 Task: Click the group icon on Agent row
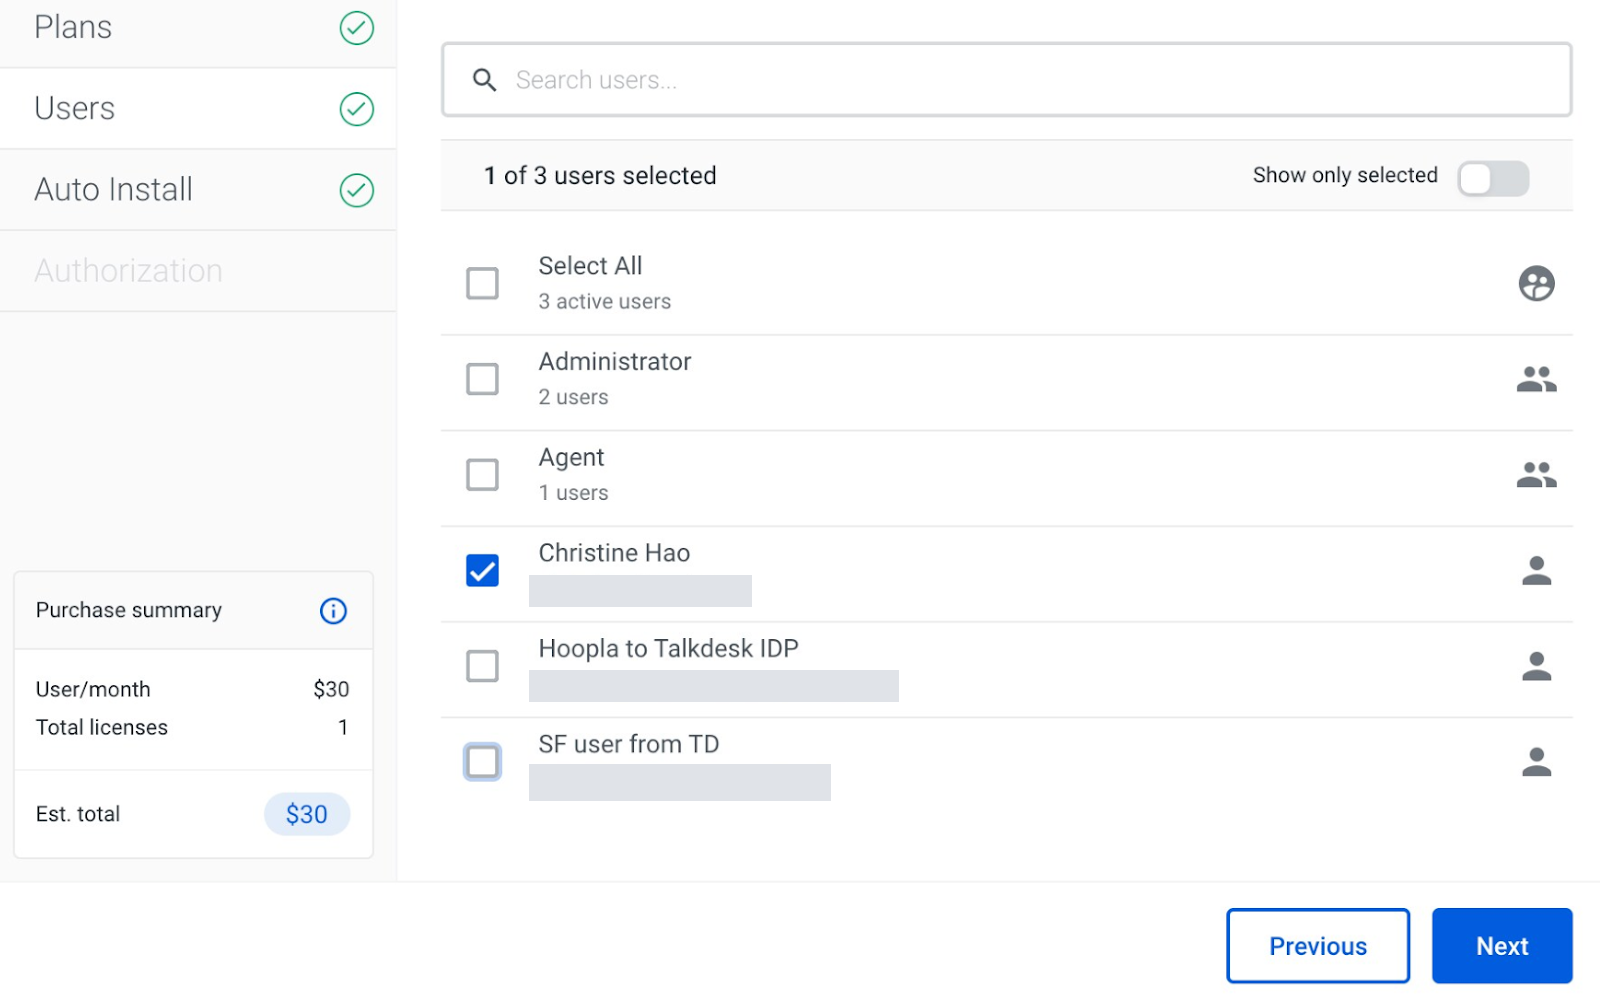pyautogui.click(x=1536, y=474)
